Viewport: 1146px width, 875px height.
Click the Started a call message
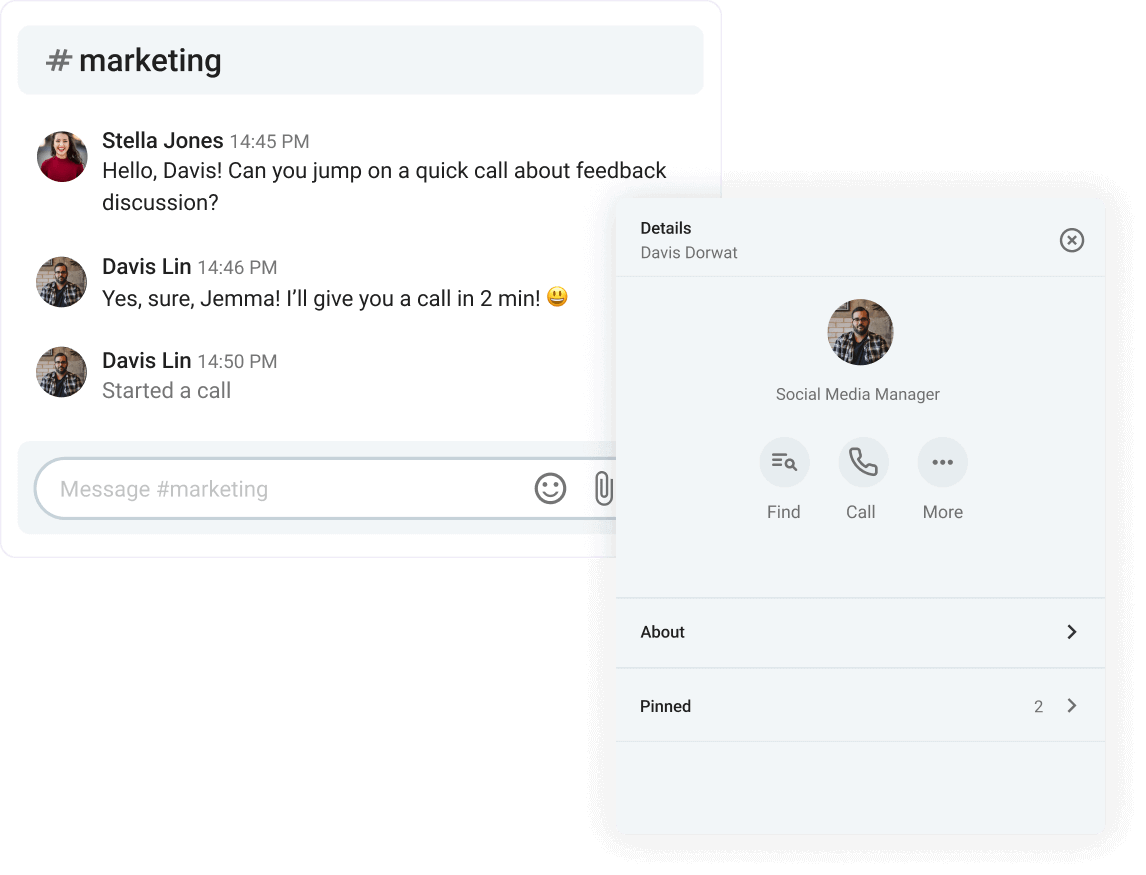point(166,391)
